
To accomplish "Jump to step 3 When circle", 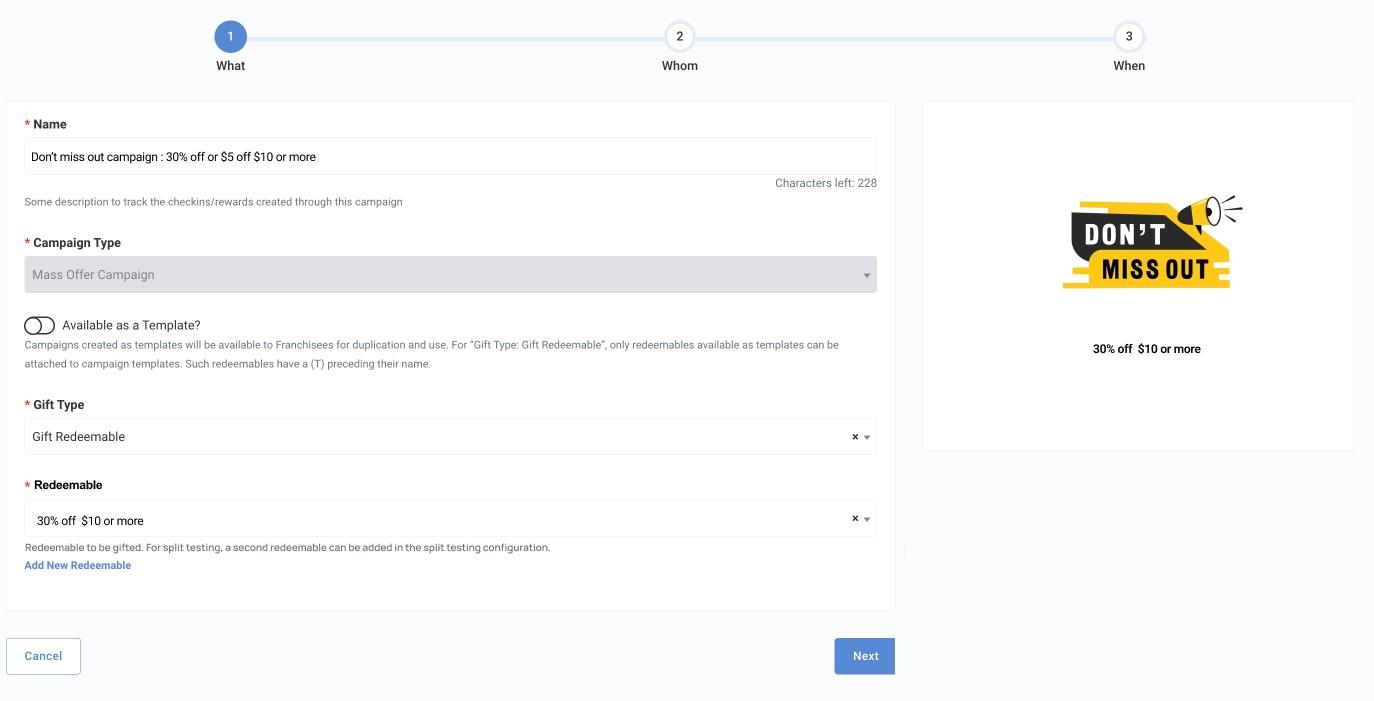I will pos(1129,37).
